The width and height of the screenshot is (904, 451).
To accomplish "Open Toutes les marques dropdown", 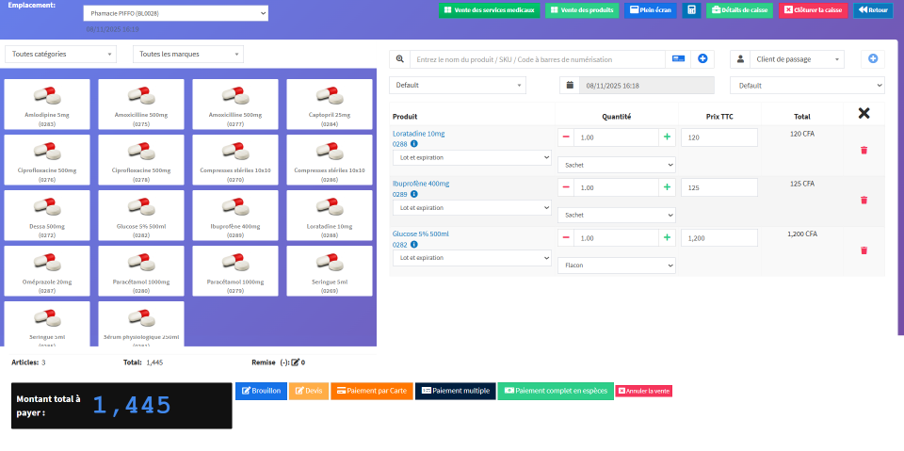I will pyautogui.click(x=188, y=54).
